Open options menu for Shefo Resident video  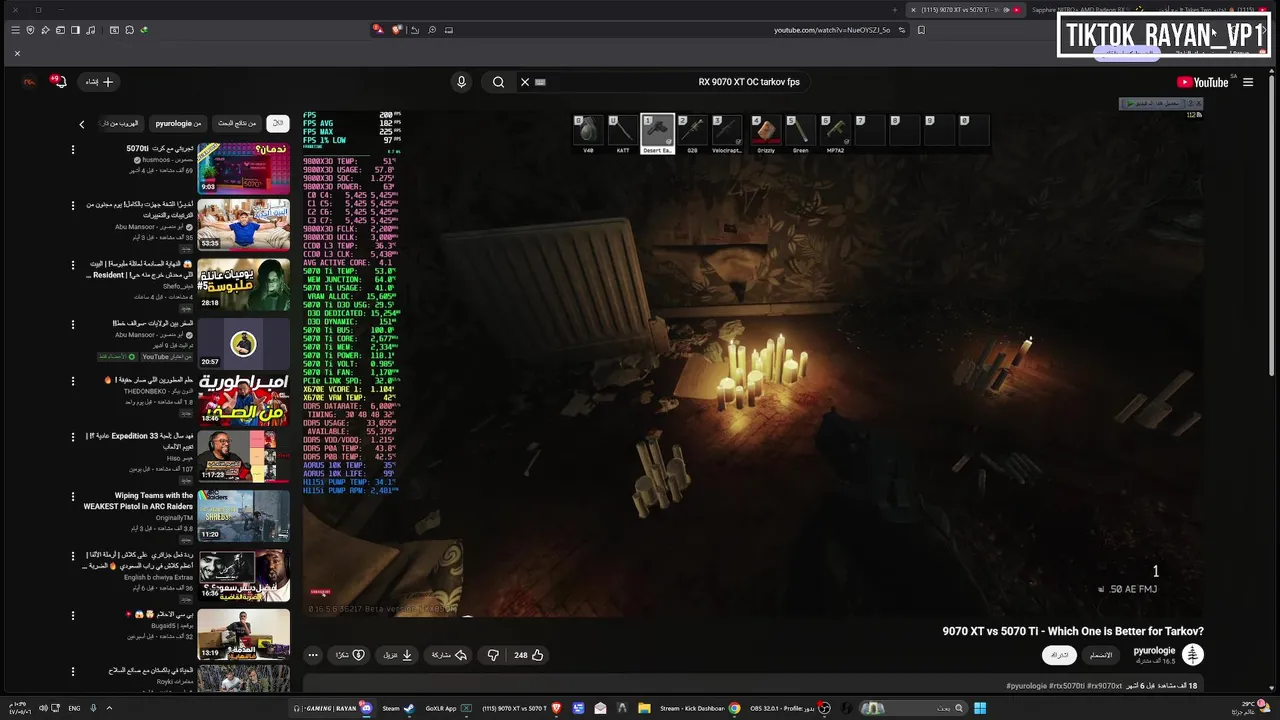tap(72, 265)
